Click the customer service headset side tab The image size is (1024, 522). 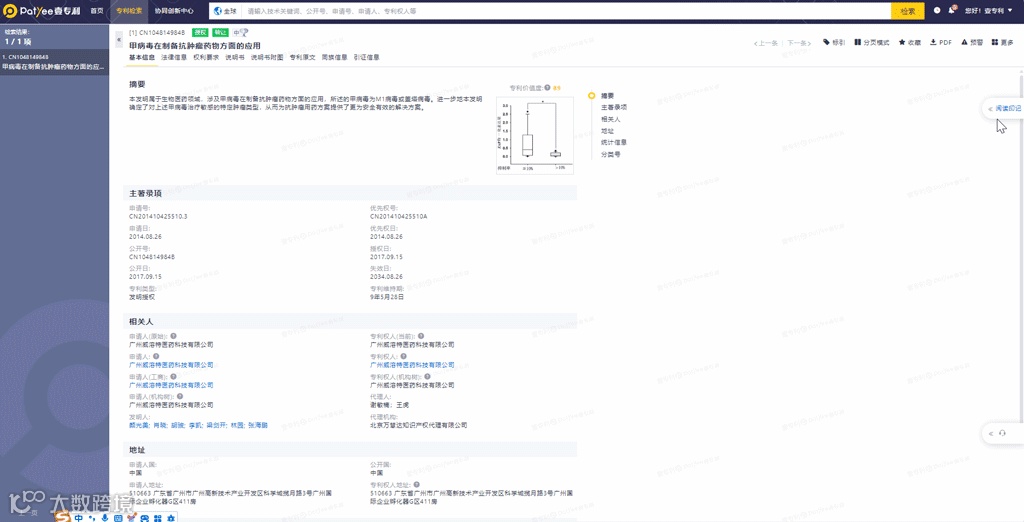pyautogui.click(x=1003, y=433)
